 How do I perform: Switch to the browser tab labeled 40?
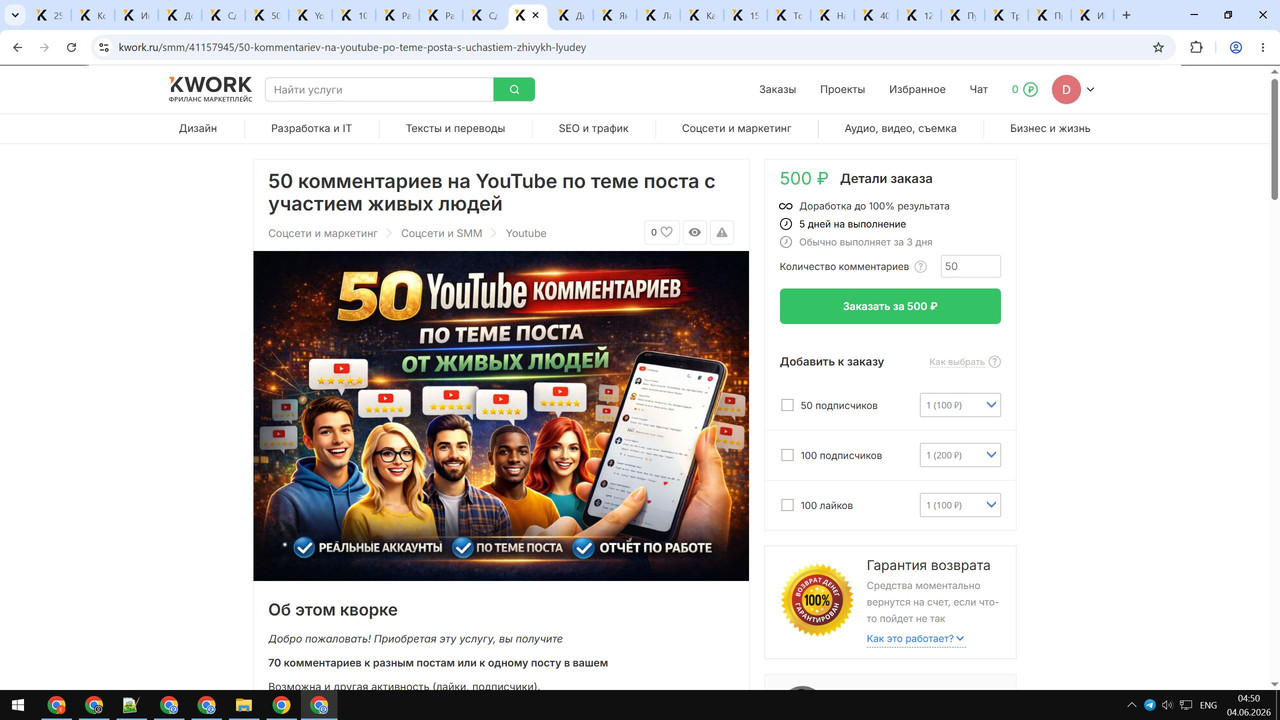point(875,15)
